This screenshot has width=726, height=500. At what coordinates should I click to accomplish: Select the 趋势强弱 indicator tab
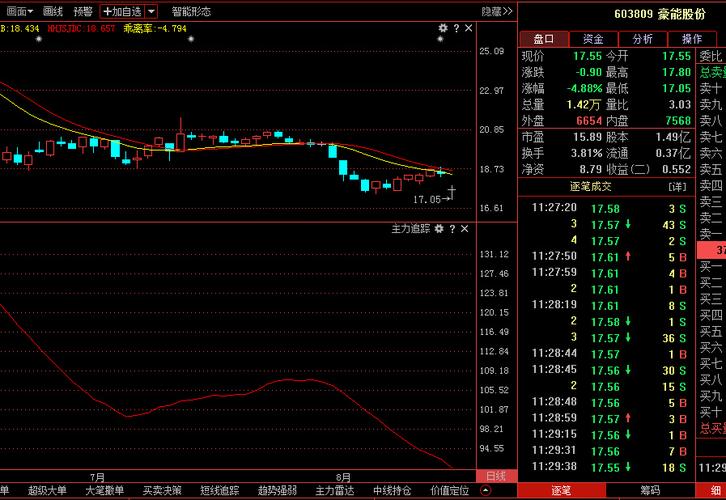(x=277, y=491)
